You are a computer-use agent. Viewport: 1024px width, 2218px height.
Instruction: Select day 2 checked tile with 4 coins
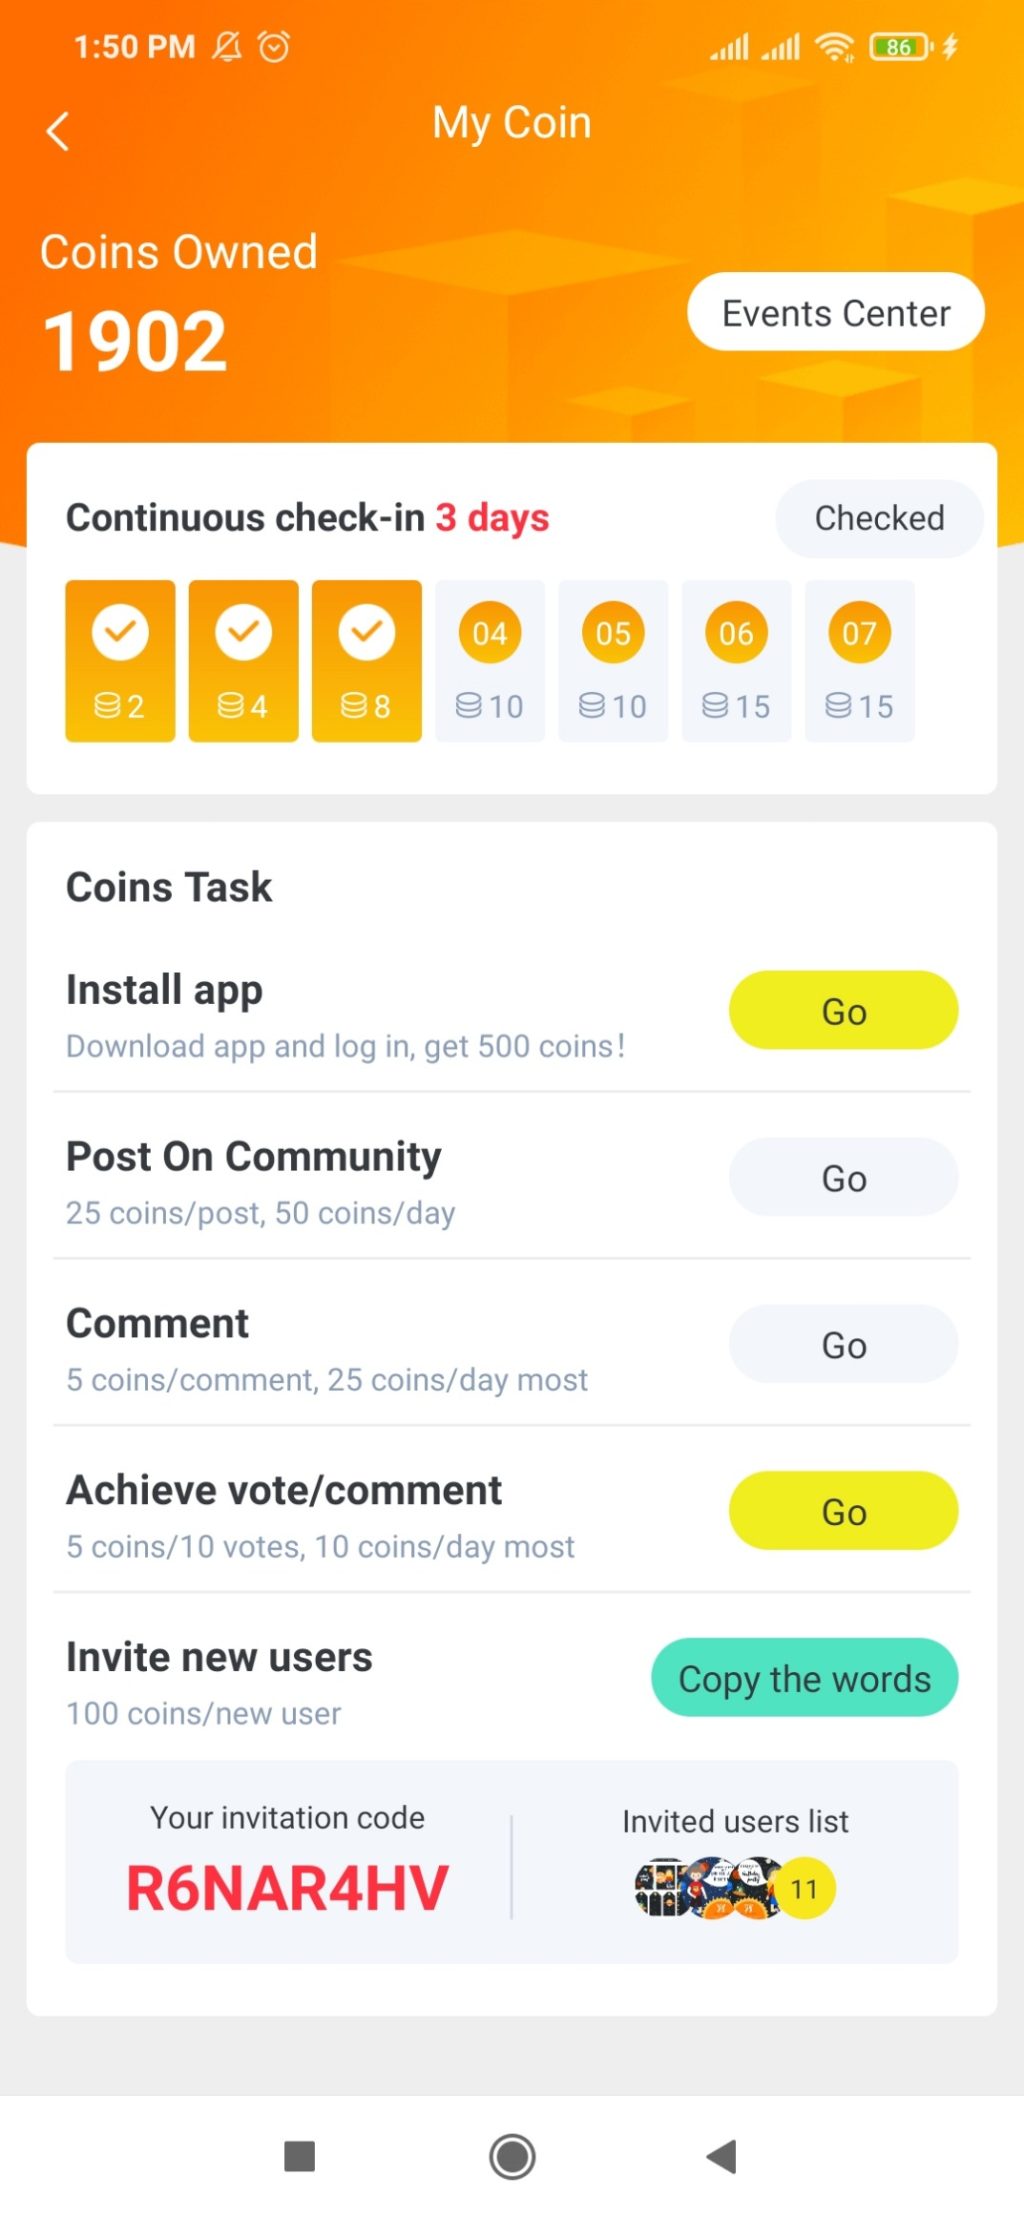pos(243,661)
